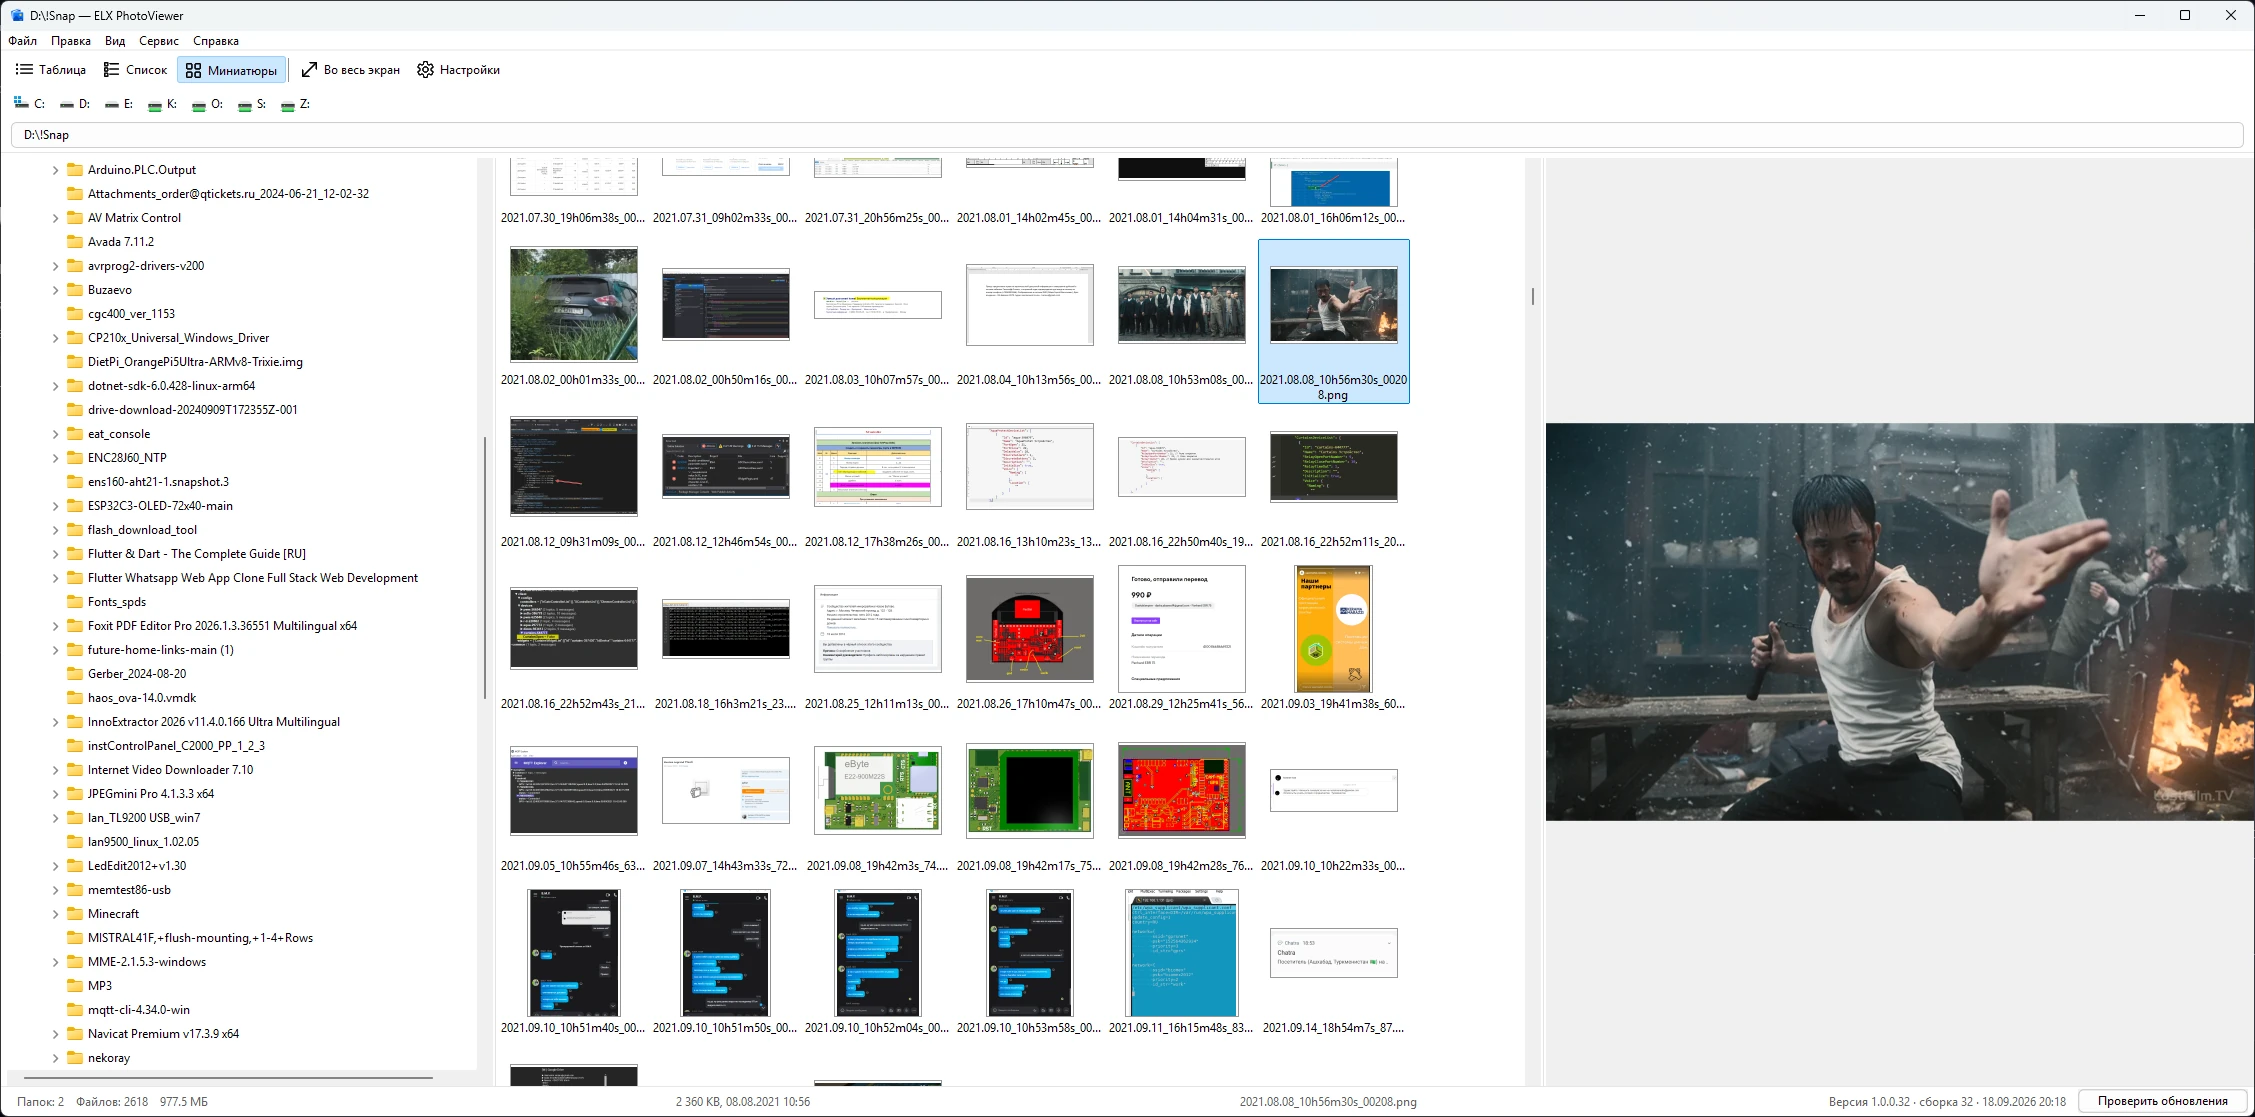Select Navicat Premium v17.3.9 x64 folder
The width and height of the screenshot is (2255, 1117).
[163, 1034]
